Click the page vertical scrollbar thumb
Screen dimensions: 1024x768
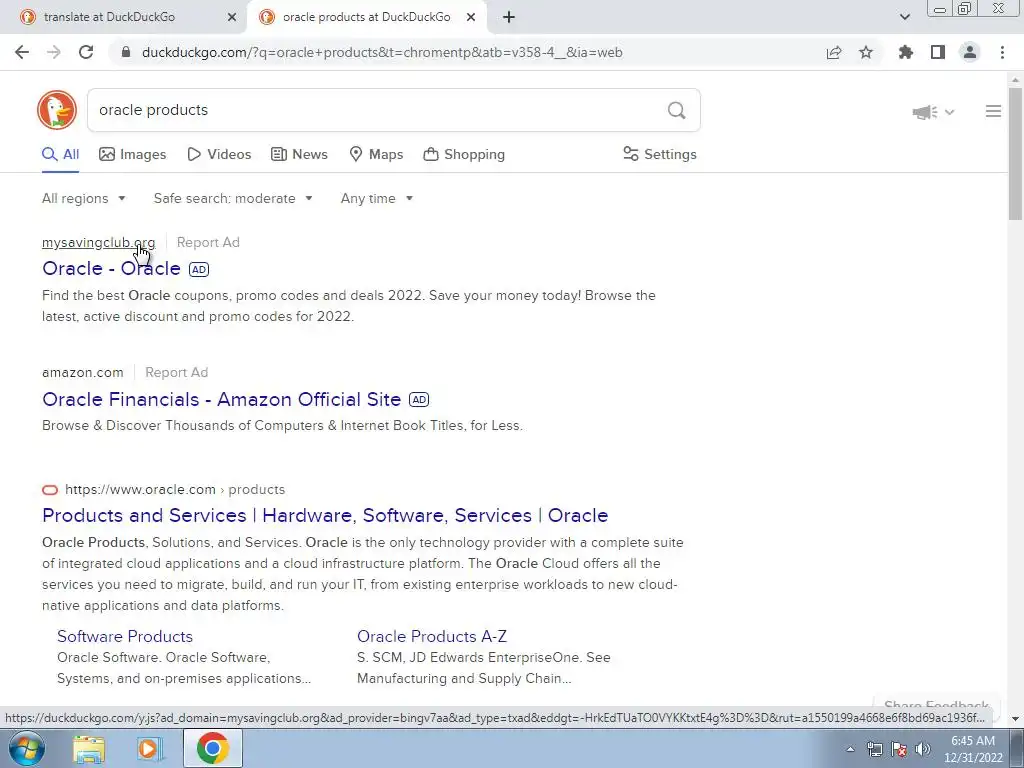coord(1015,153)
